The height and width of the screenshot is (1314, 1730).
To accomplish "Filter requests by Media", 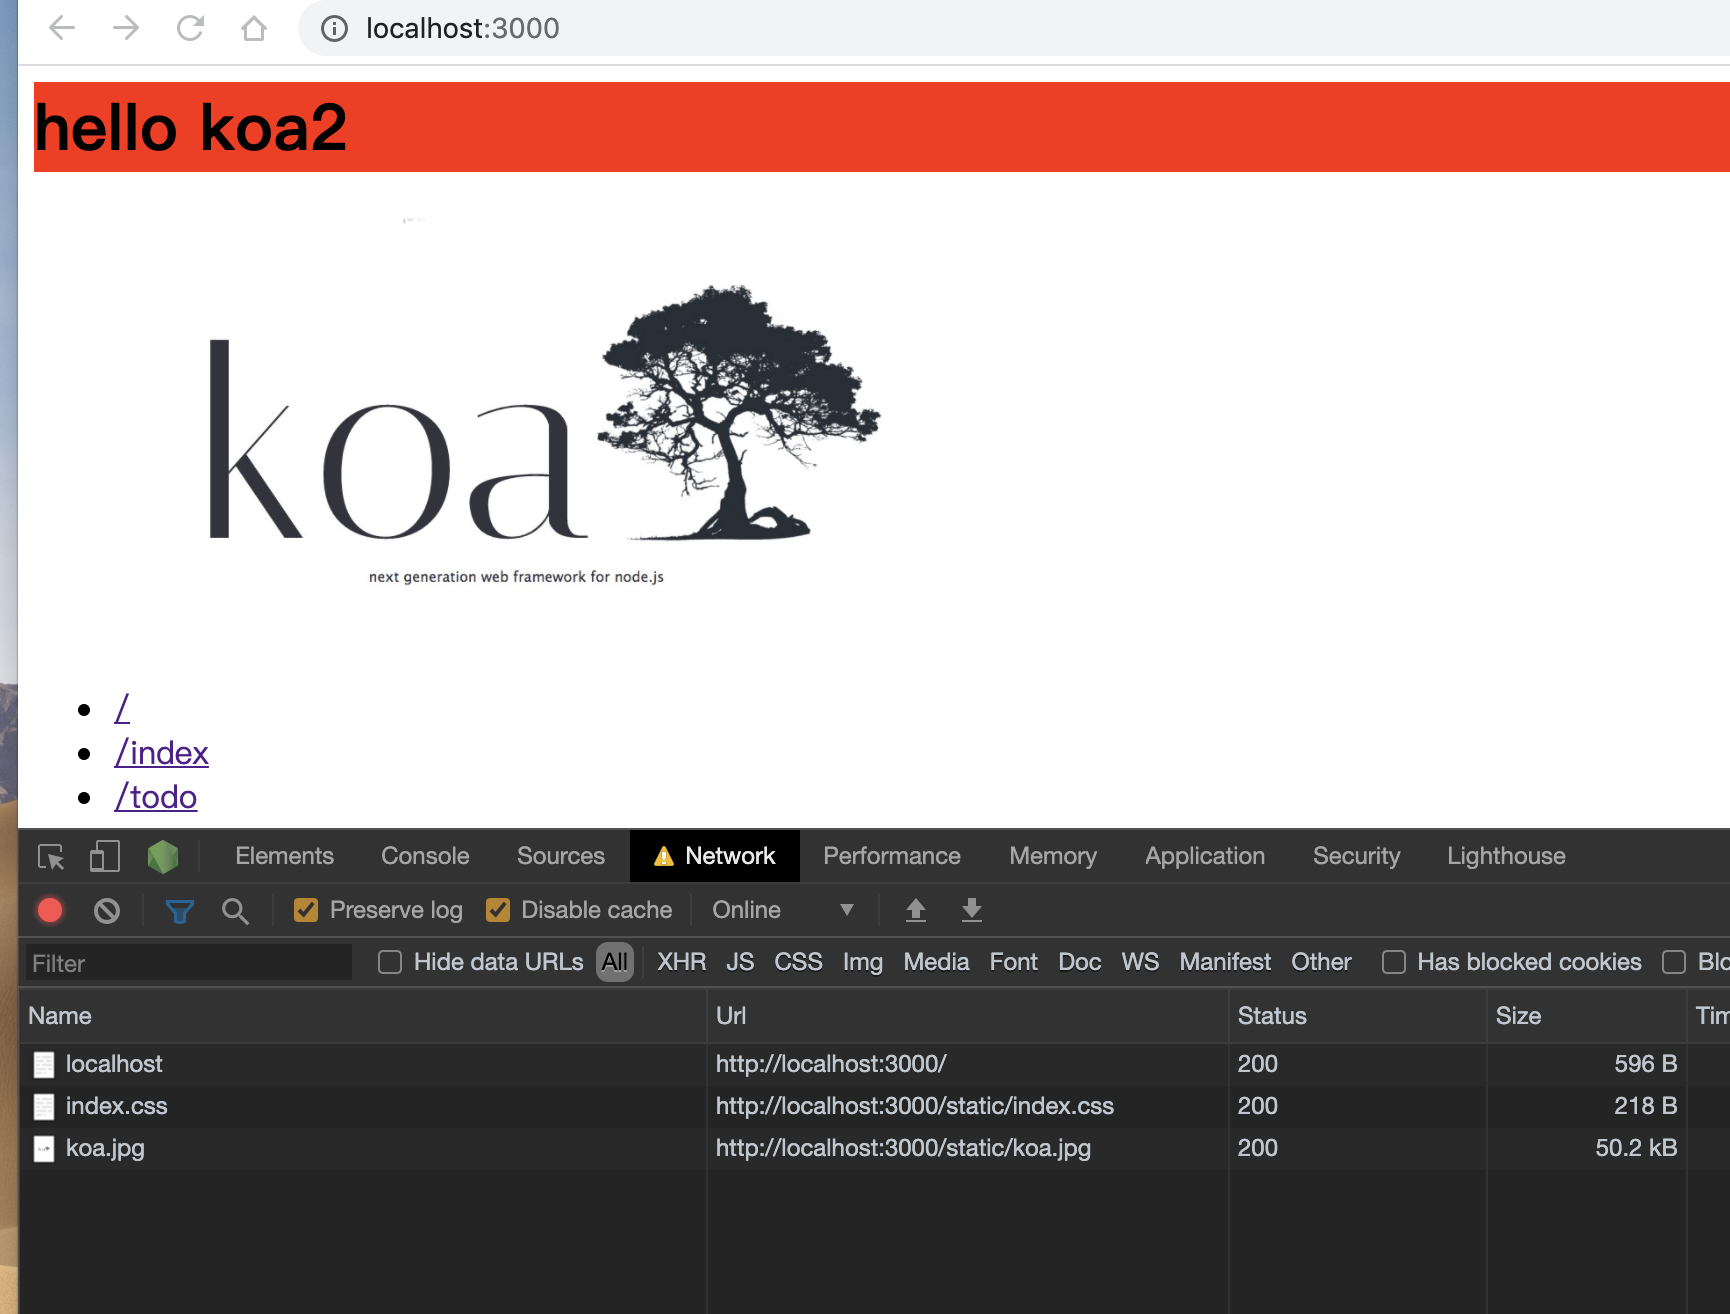I will [x=936, y=962].
